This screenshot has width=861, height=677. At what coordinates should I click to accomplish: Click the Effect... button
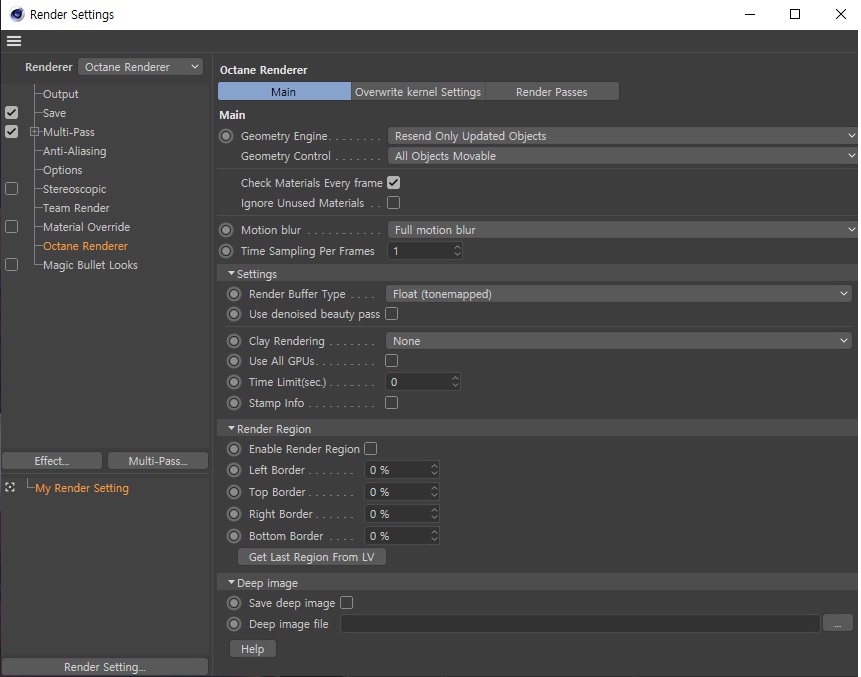pyautogui.click(x=52, y=461)
